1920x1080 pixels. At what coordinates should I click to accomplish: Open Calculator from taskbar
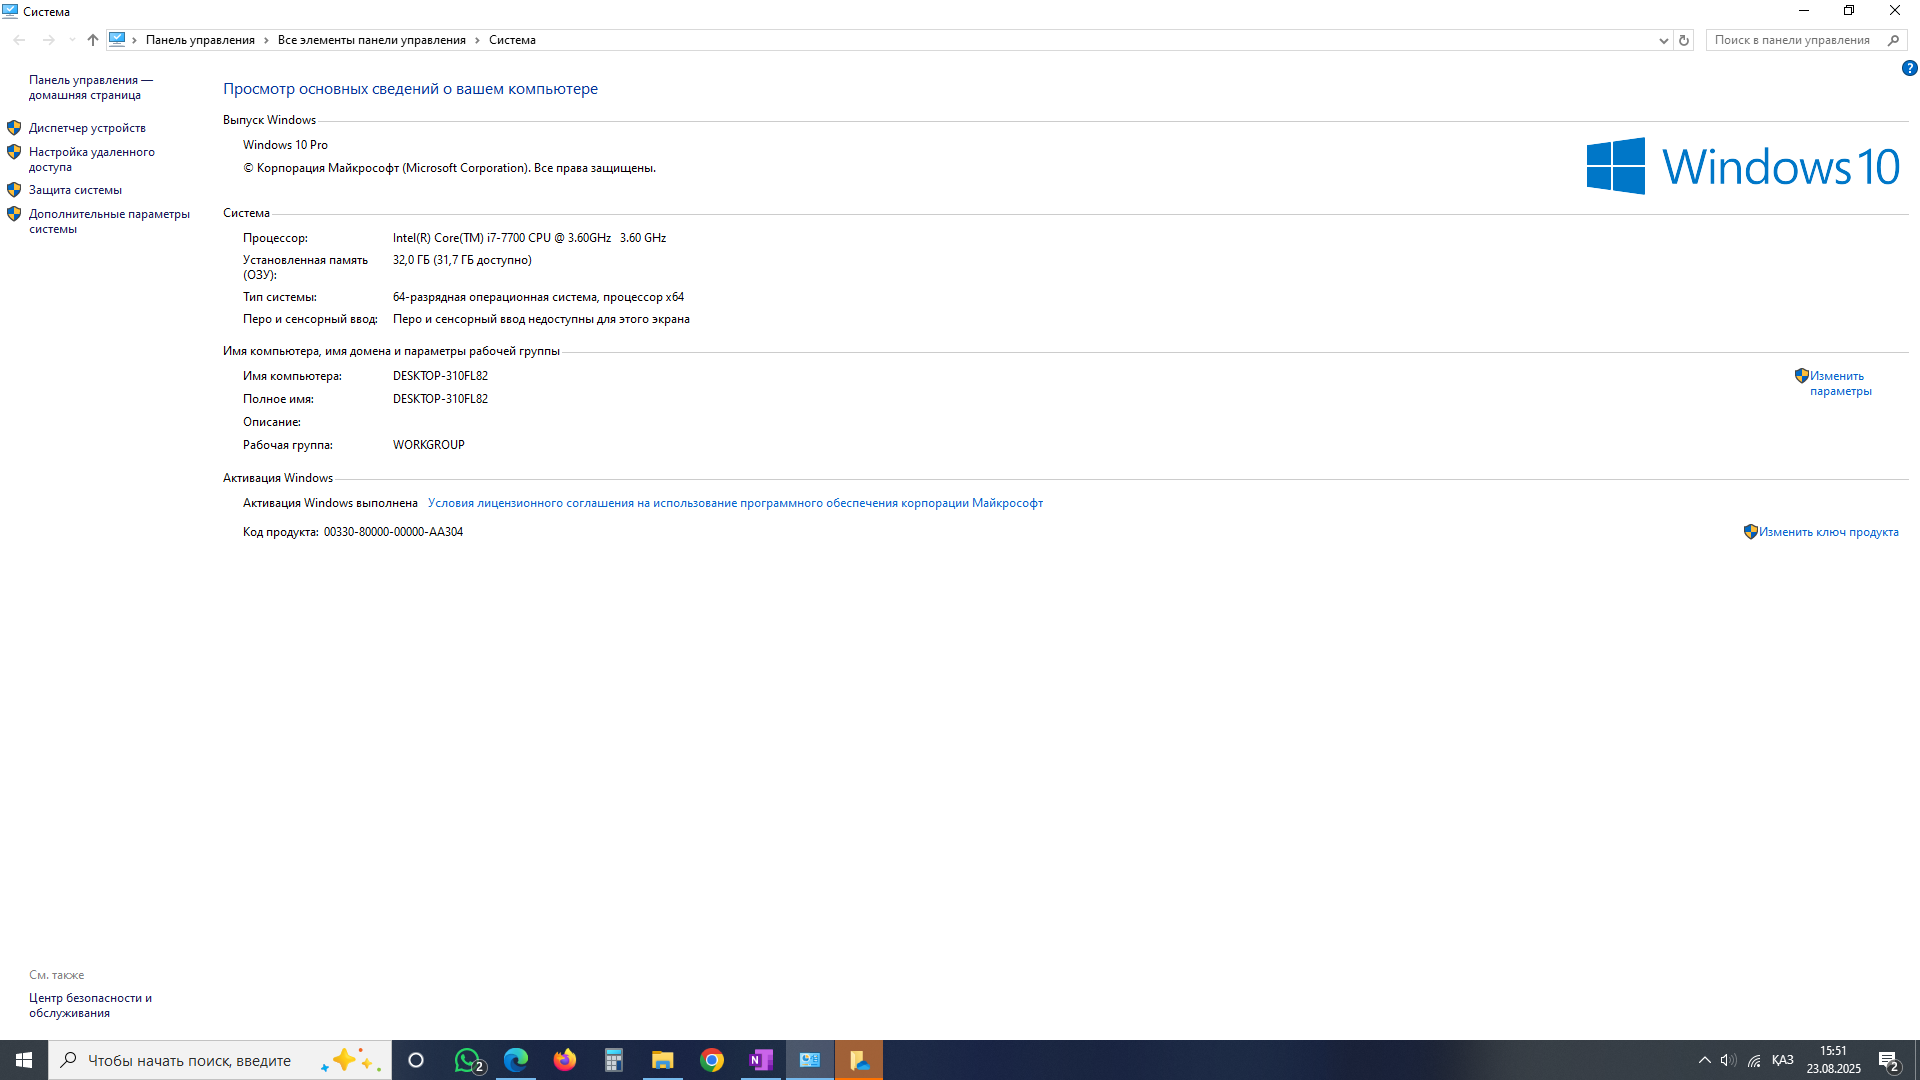point(614,1060)
